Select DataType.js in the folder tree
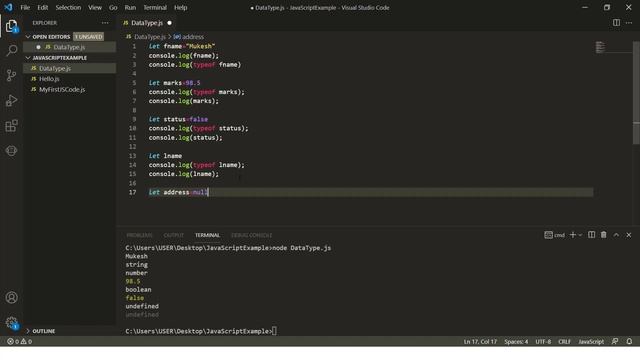Screen dimensions: 640x360 click(69, 69)
